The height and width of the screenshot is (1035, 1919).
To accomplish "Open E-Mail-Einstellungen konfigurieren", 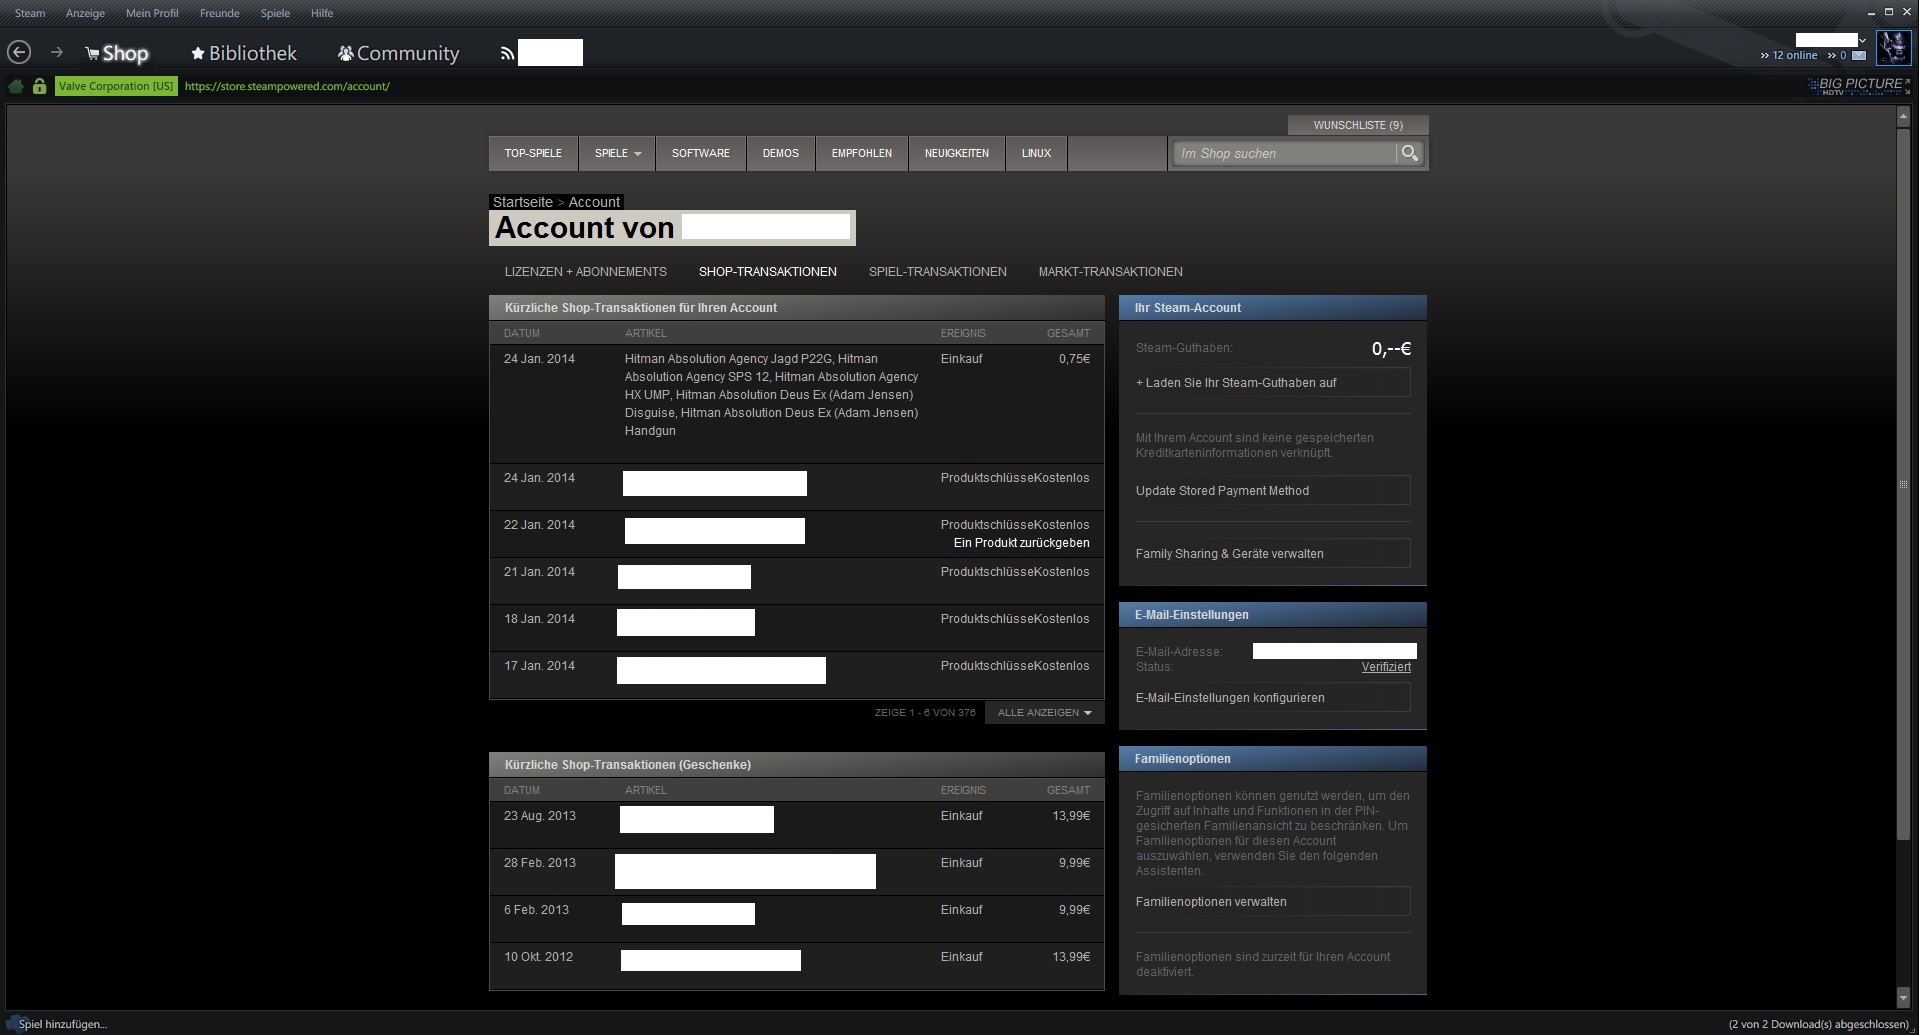I will point(1273,697).
